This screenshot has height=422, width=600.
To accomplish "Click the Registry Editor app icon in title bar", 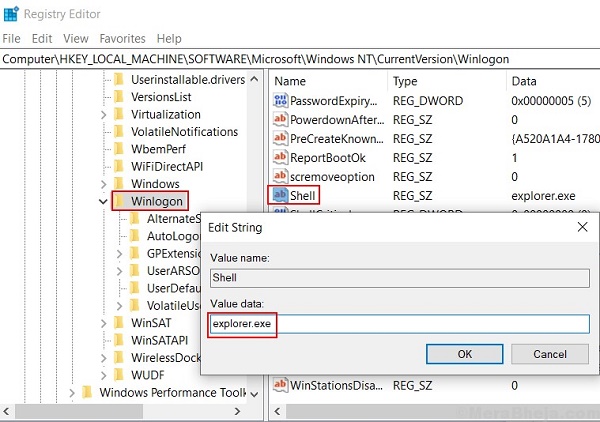I will click(11, 14).
